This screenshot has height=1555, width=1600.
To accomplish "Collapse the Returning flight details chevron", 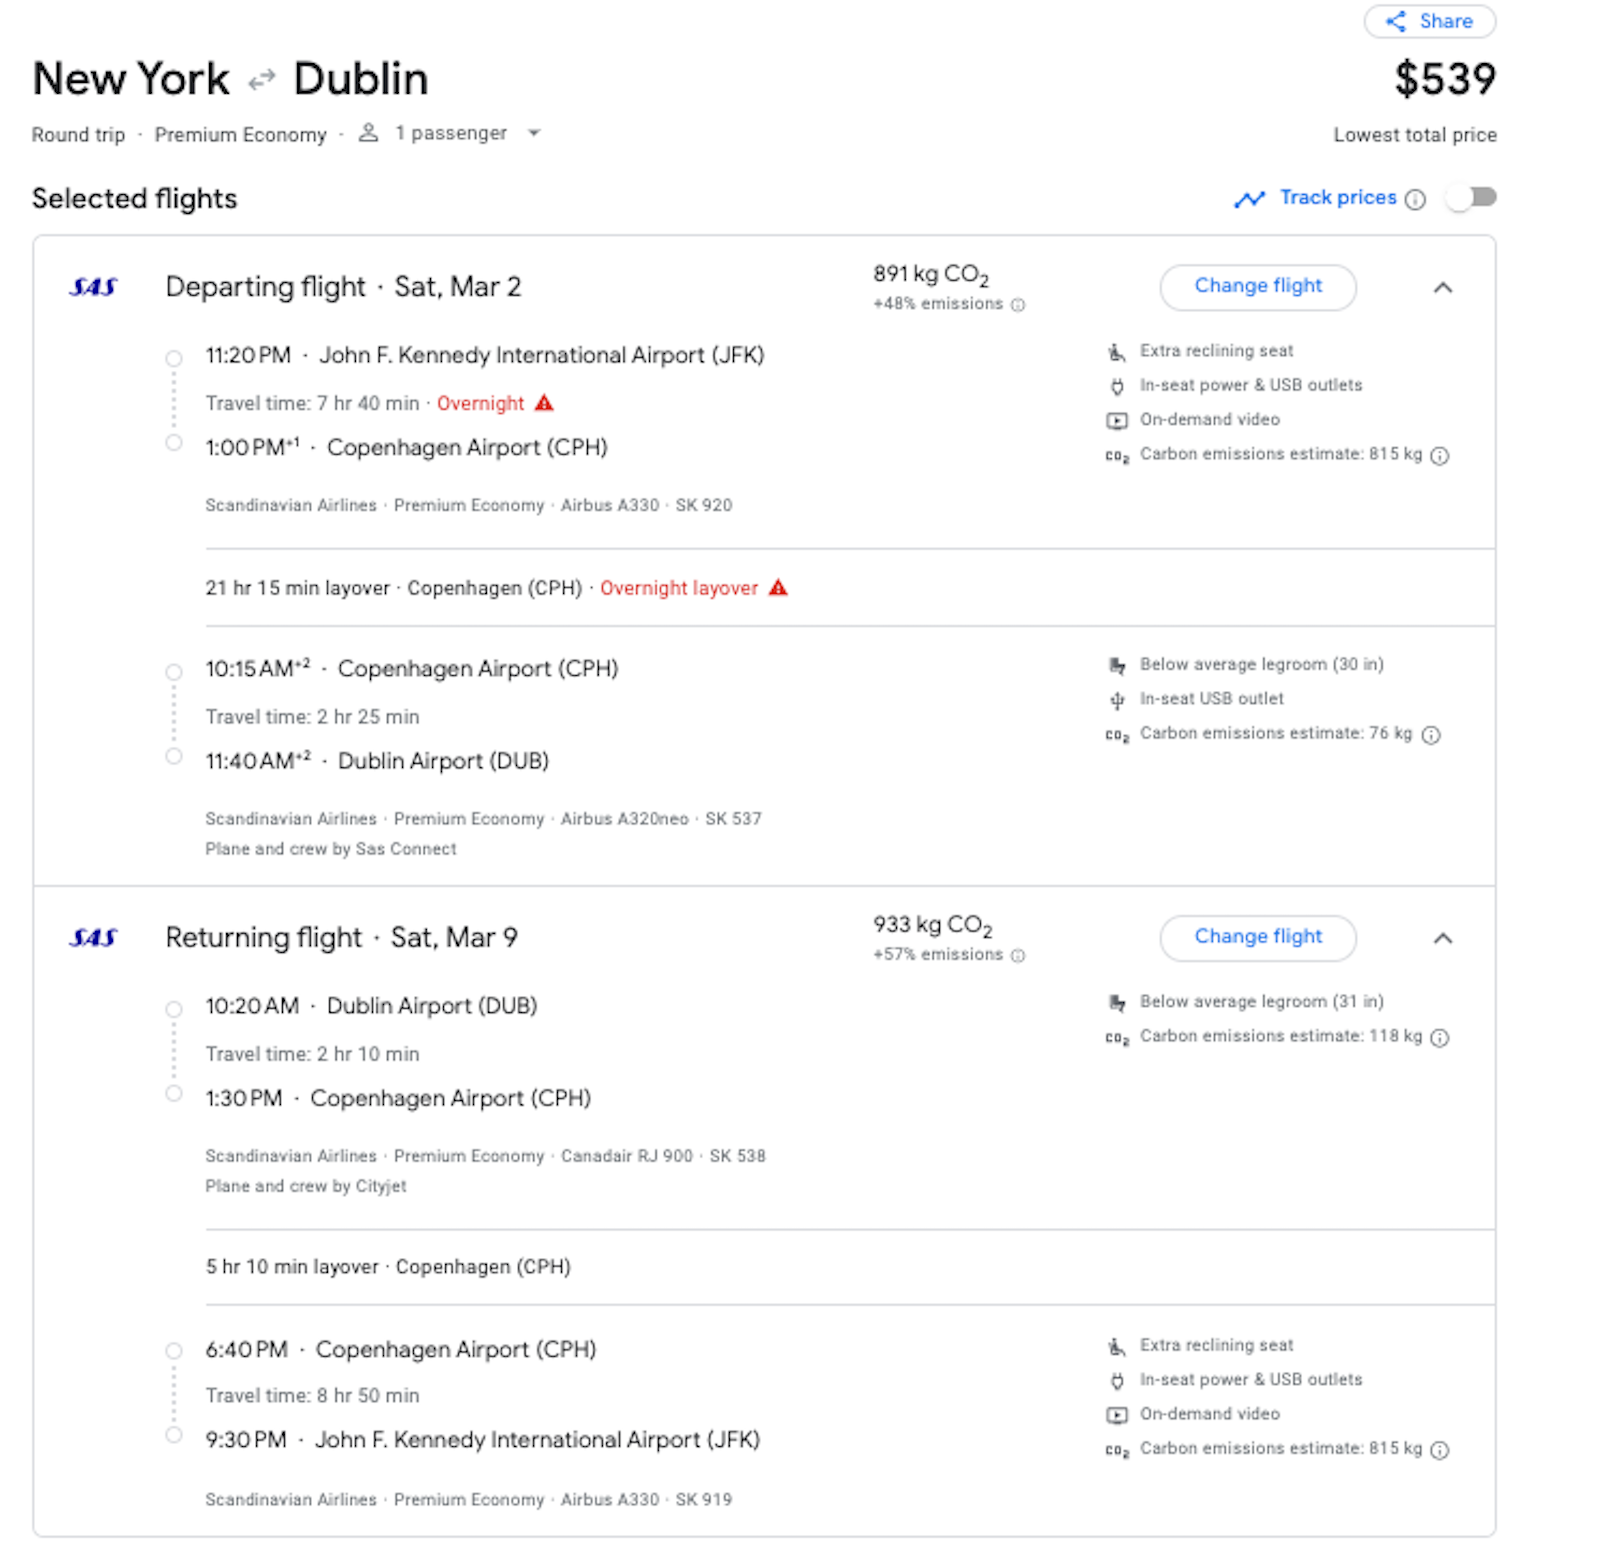I will coord(1442,938).
